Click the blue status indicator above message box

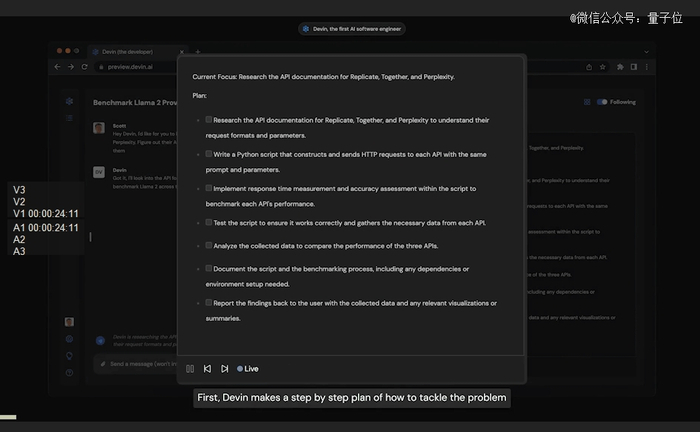100,341
